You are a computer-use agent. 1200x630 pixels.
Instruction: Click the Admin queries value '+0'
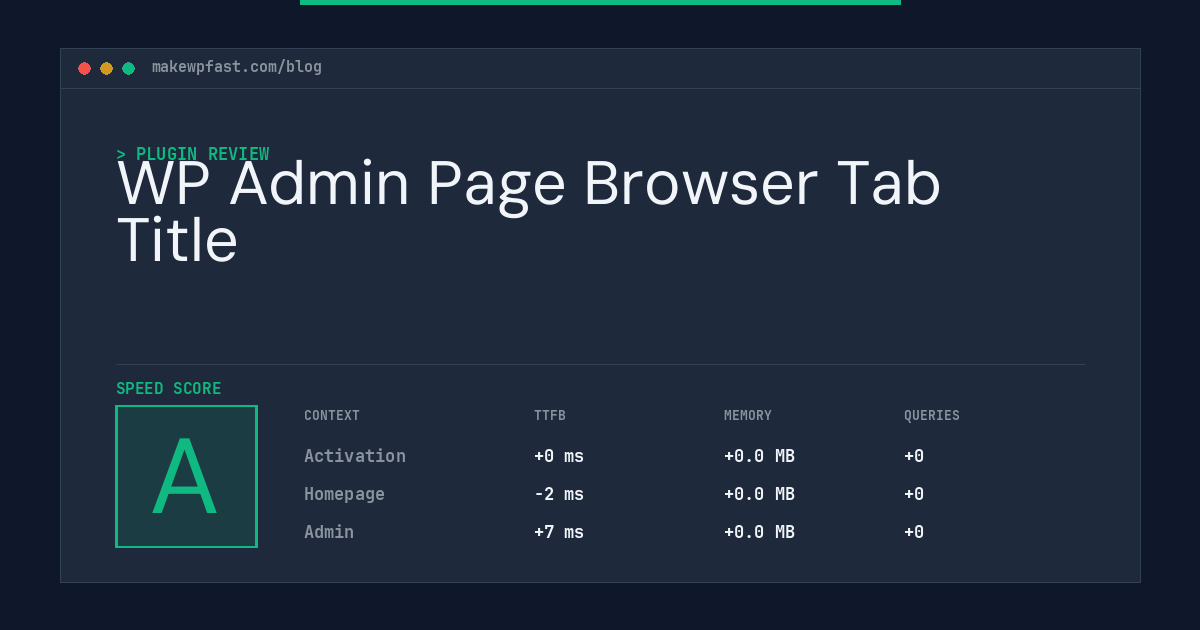tap(914, 532)
